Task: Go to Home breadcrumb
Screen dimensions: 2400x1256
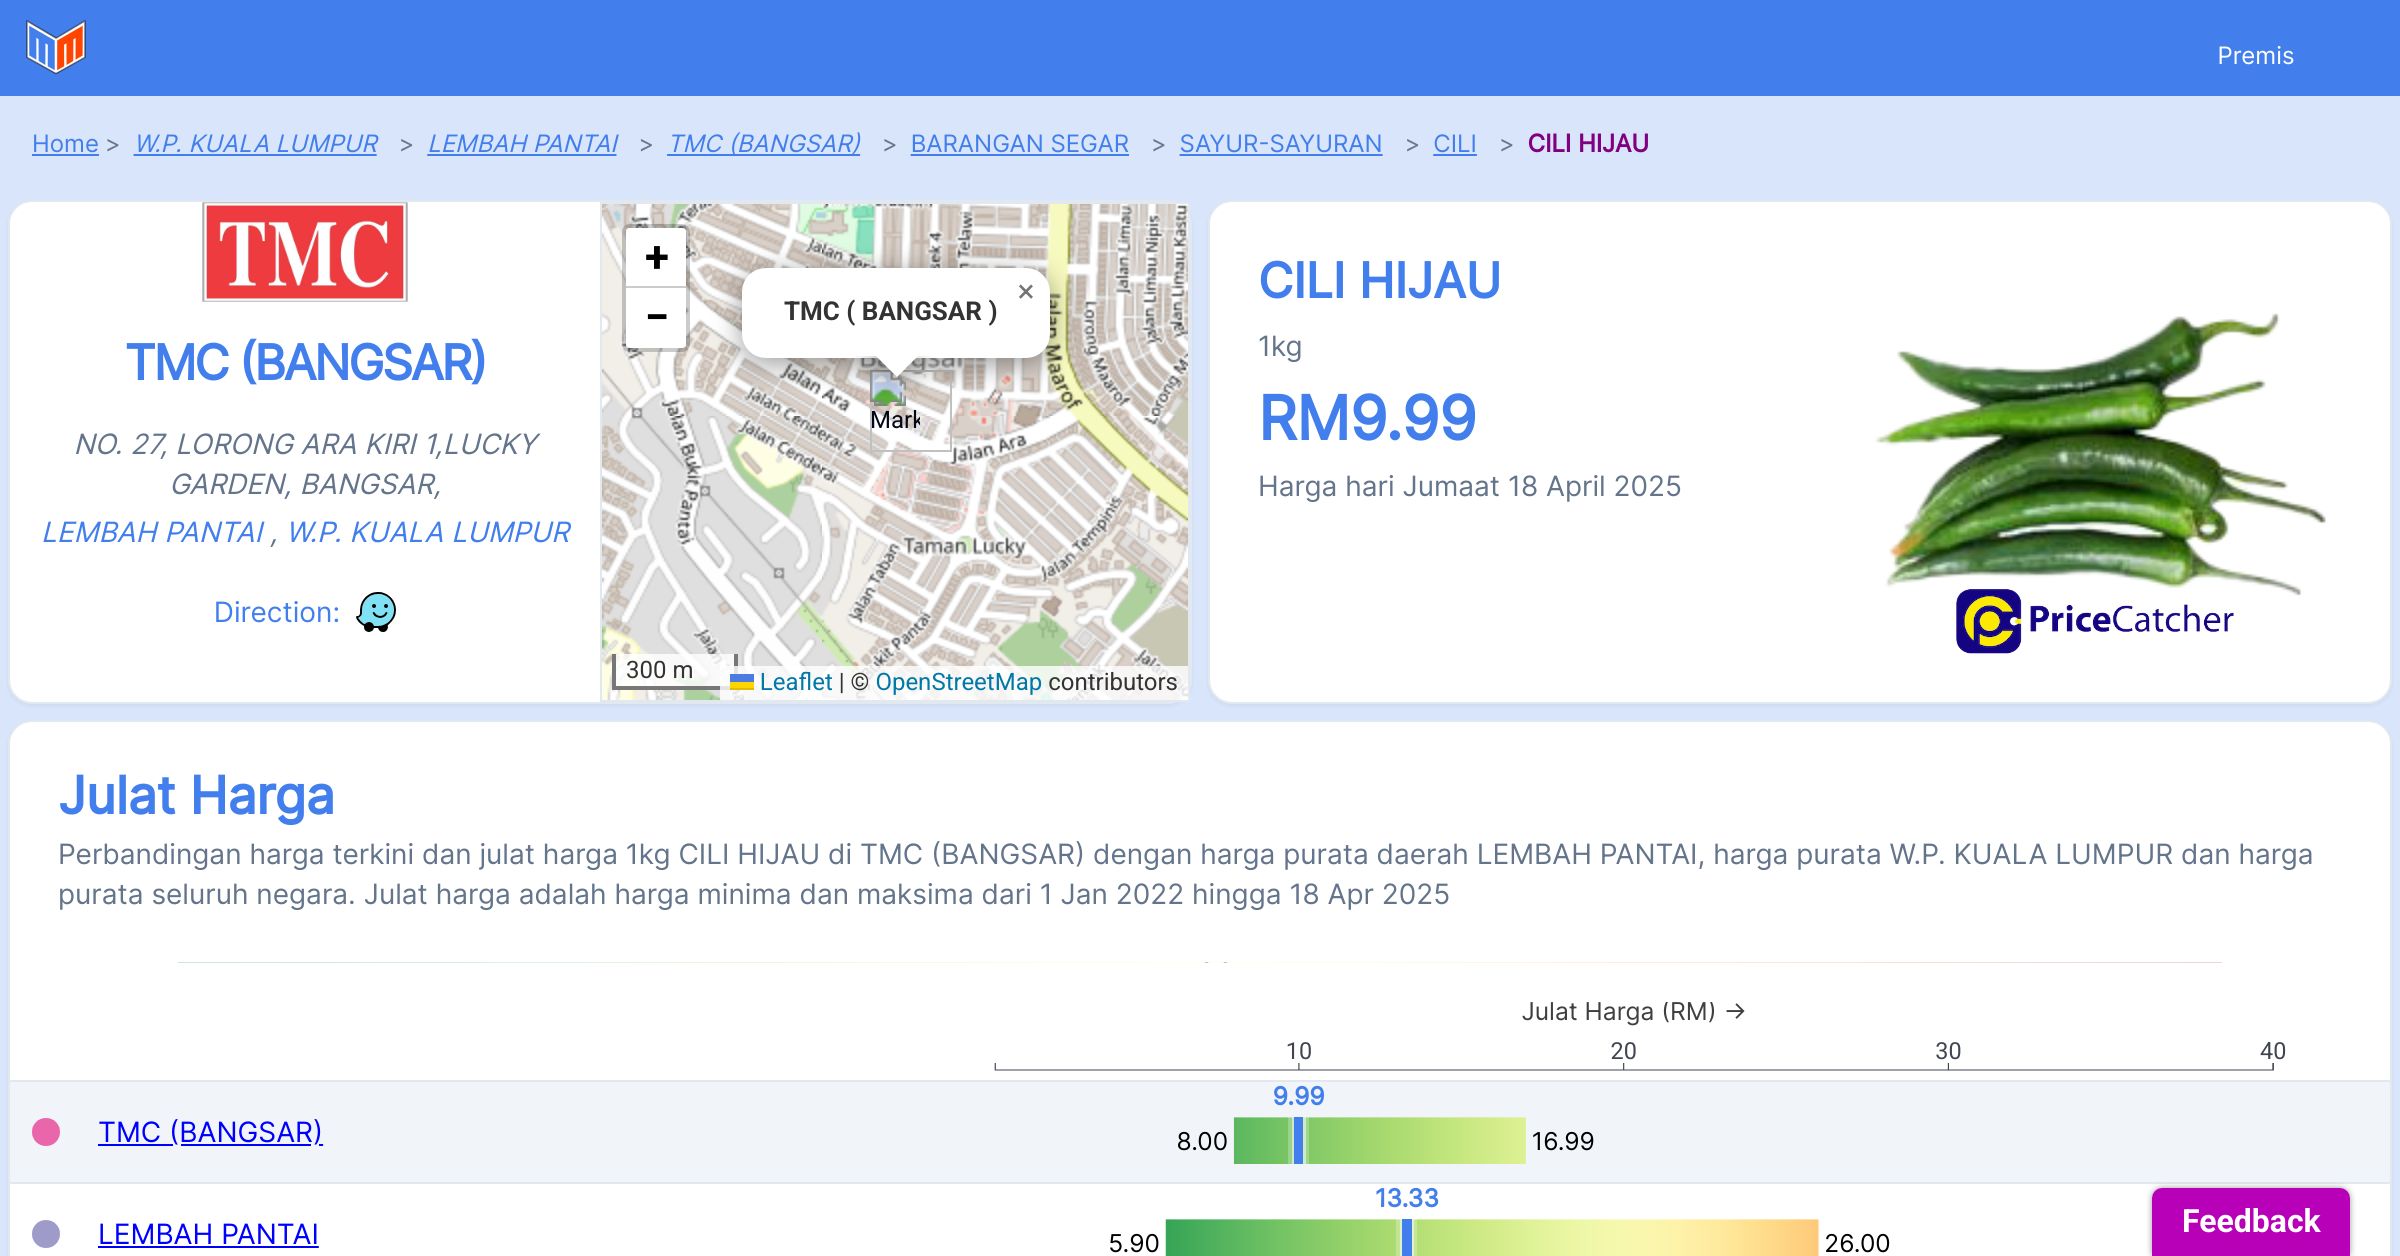Action: click(65, 144)
